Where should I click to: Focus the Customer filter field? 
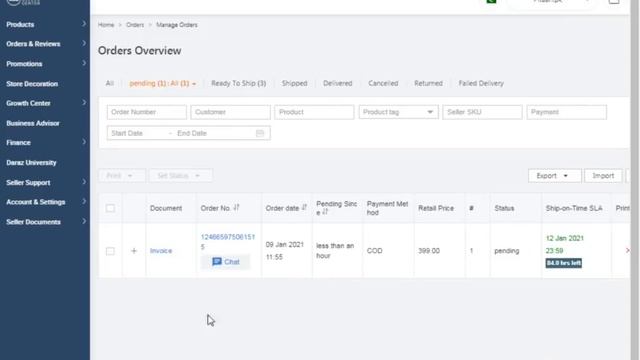230,112
